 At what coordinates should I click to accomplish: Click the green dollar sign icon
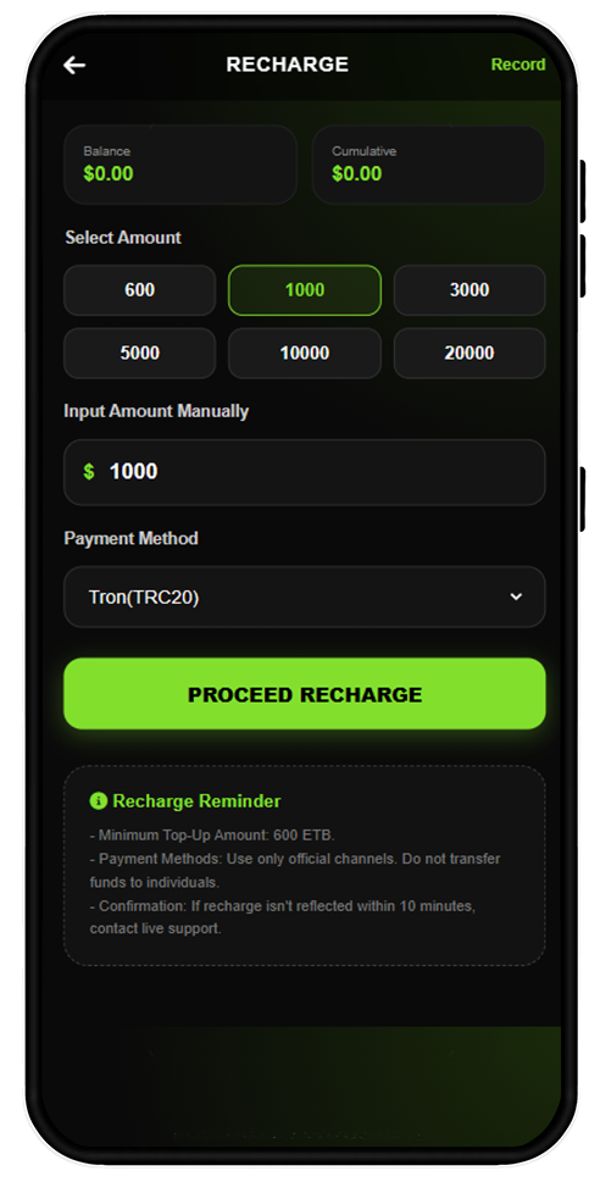(x=89, y=472)
